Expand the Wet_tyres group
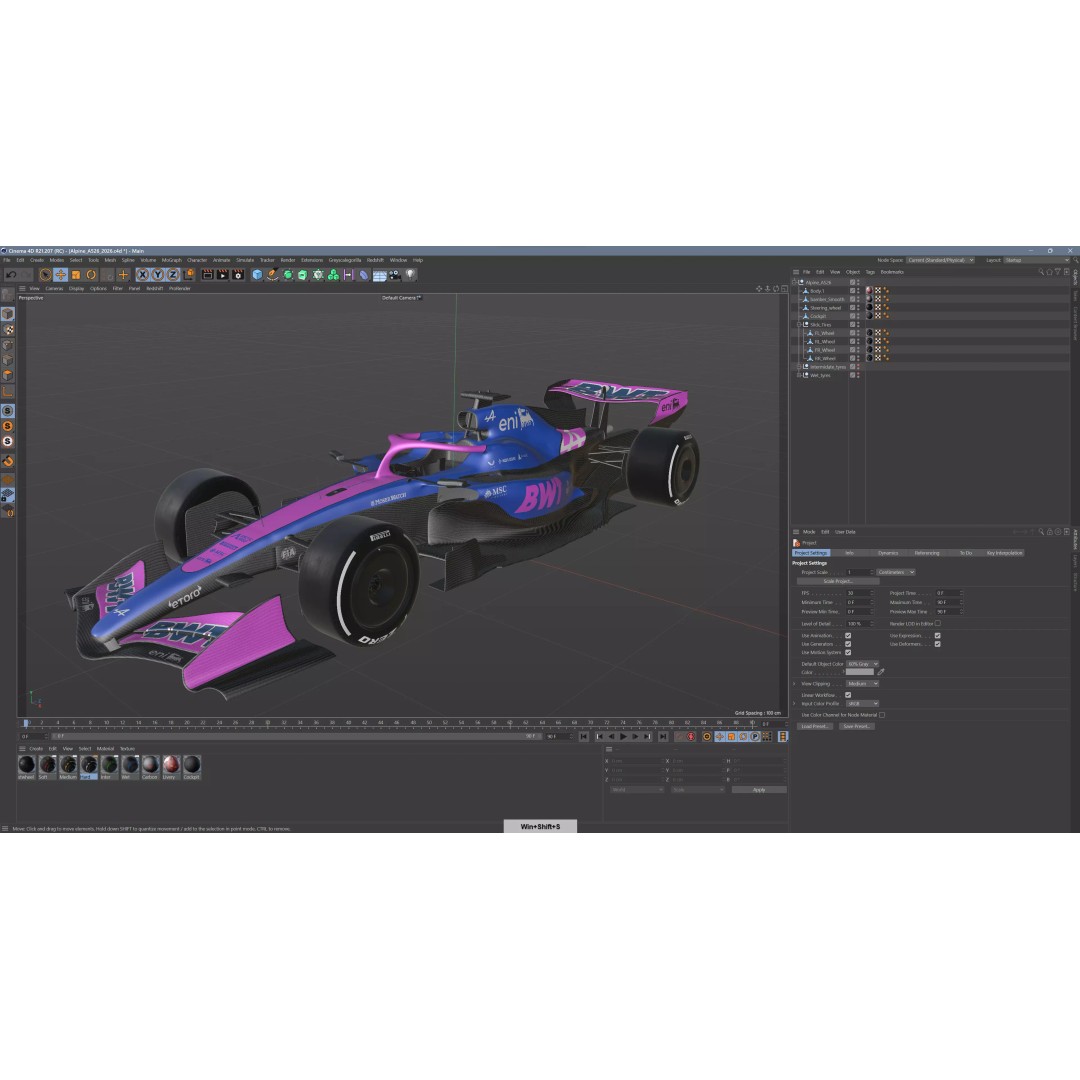The width and height of the screenshot is (1080, 1080). click(x=799, y=375)
